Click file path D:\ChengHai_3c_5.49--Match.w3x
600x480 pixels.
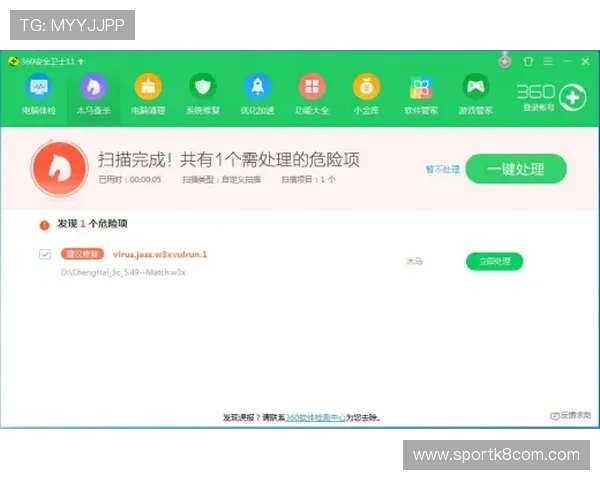(123, 273)
